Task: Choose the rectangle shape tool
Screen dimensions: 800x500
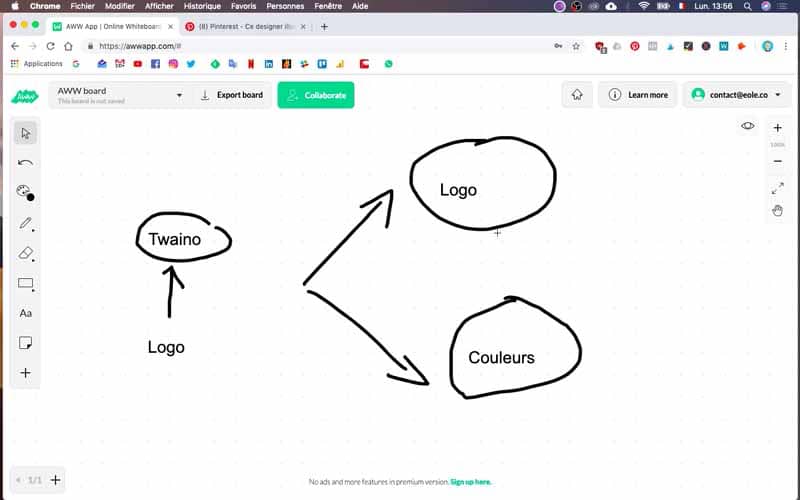Action: tap(26, 283)
